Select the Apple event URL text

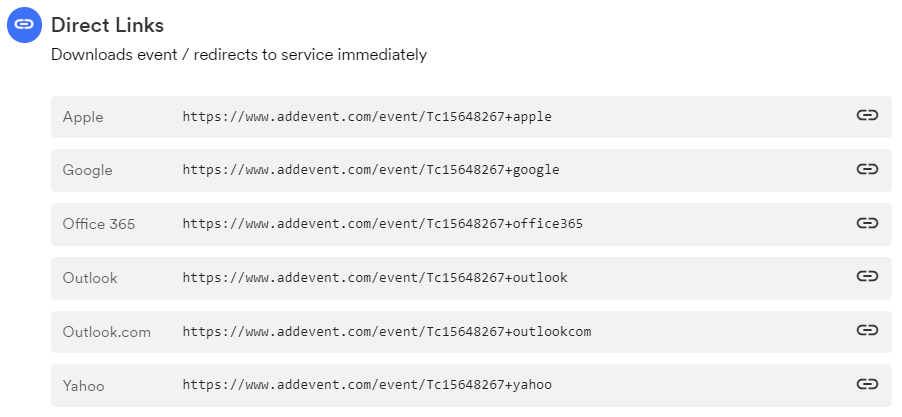click(367, 117)
